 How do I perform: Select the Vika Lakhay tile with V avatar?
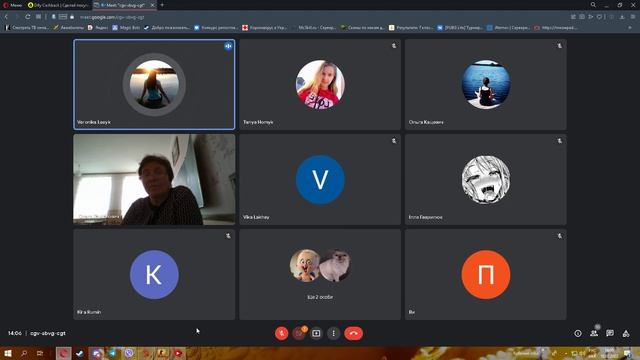click(x=320, y=180)
